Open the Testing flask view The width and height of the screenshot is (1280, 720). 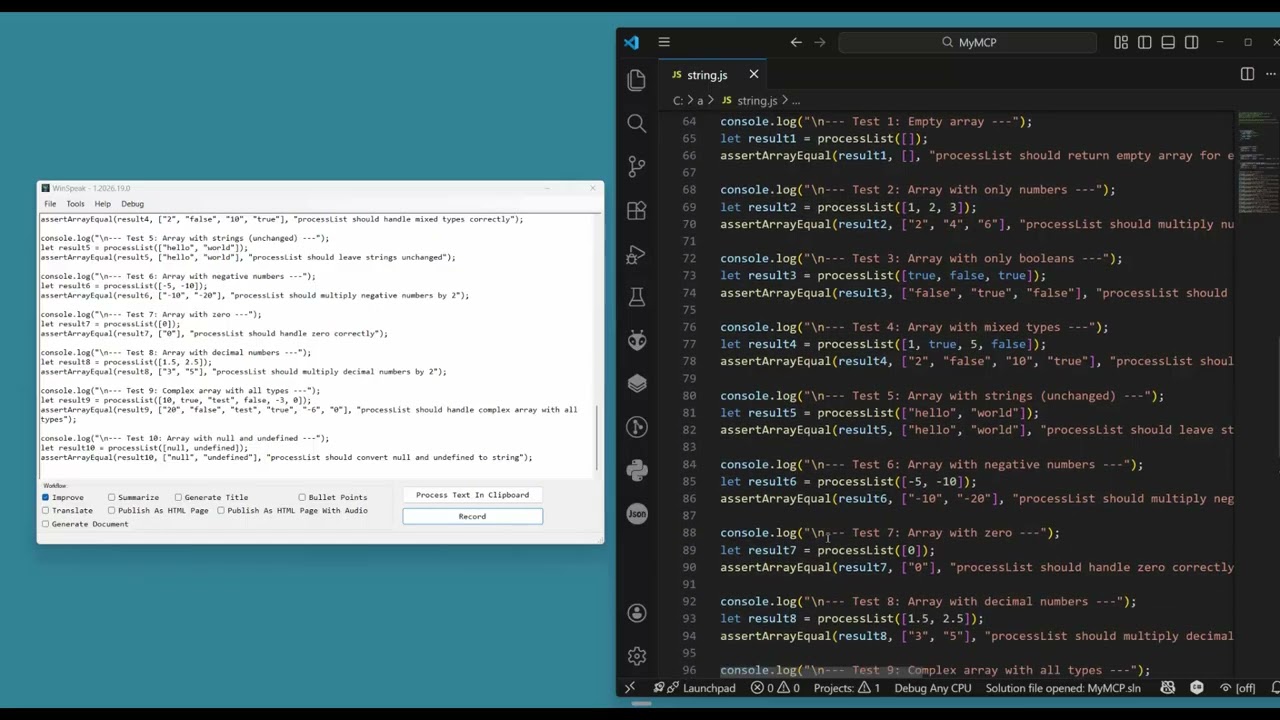pyautogui.click(x=636, y=297)
